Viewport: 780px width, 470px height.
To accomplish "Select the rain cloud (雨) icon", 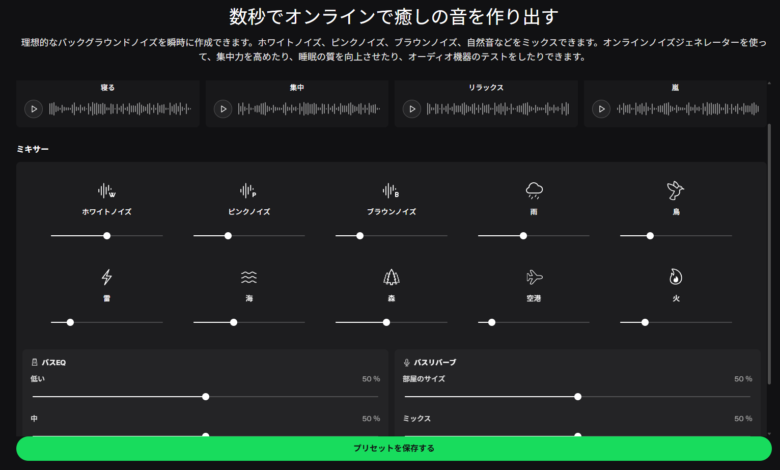I will [534, 190].
